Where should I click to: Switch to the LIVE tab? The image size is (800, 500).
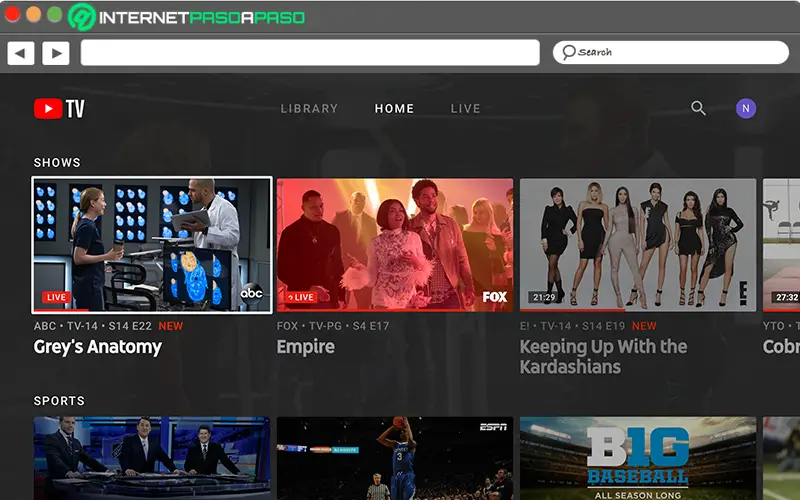(465, 109)
